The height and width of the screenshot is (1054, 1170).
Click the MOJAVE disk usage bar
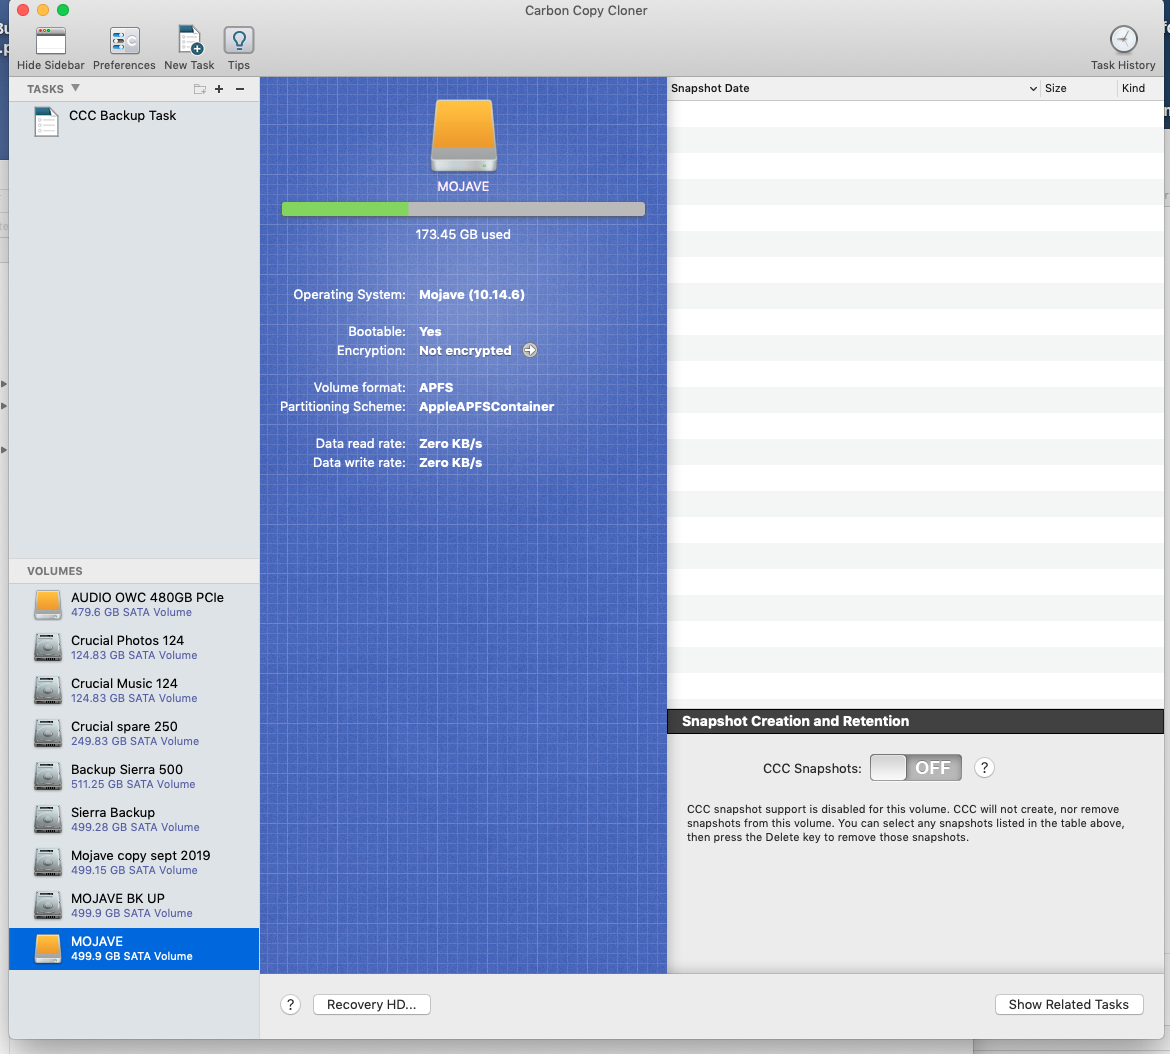coord(463,210)
